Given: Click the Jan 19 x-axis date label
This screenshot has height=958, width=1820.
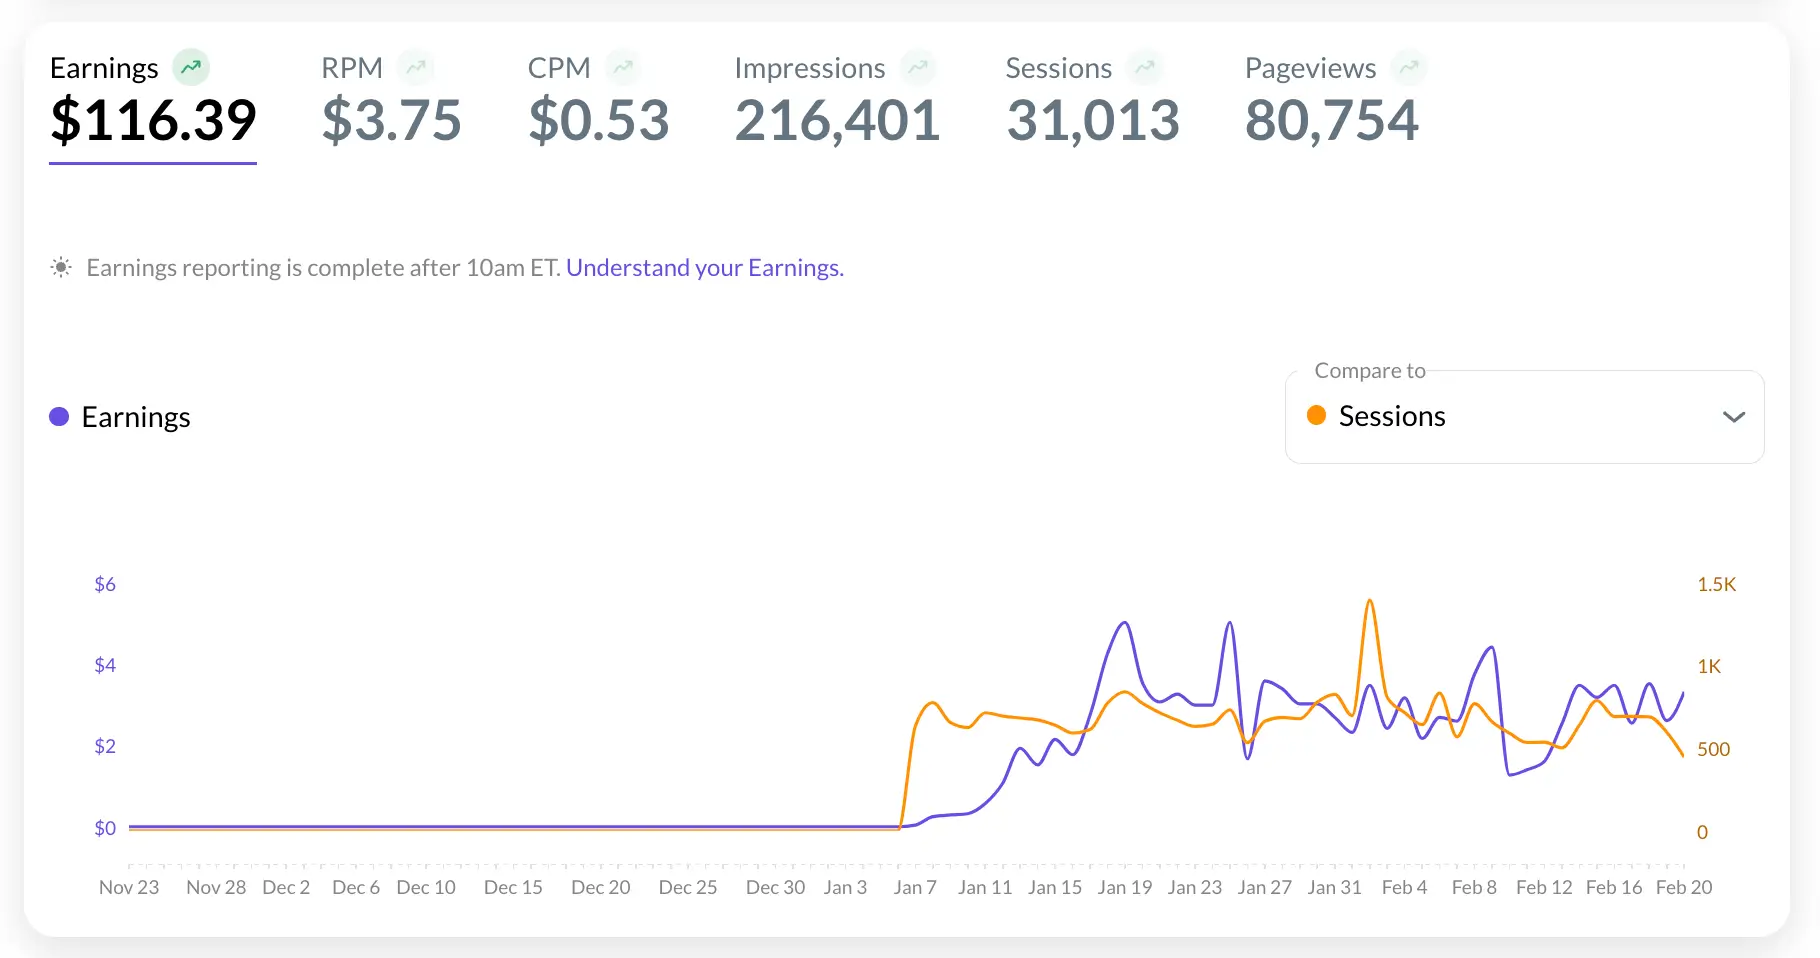Looking at the screenshot, I should [1125, 887].
